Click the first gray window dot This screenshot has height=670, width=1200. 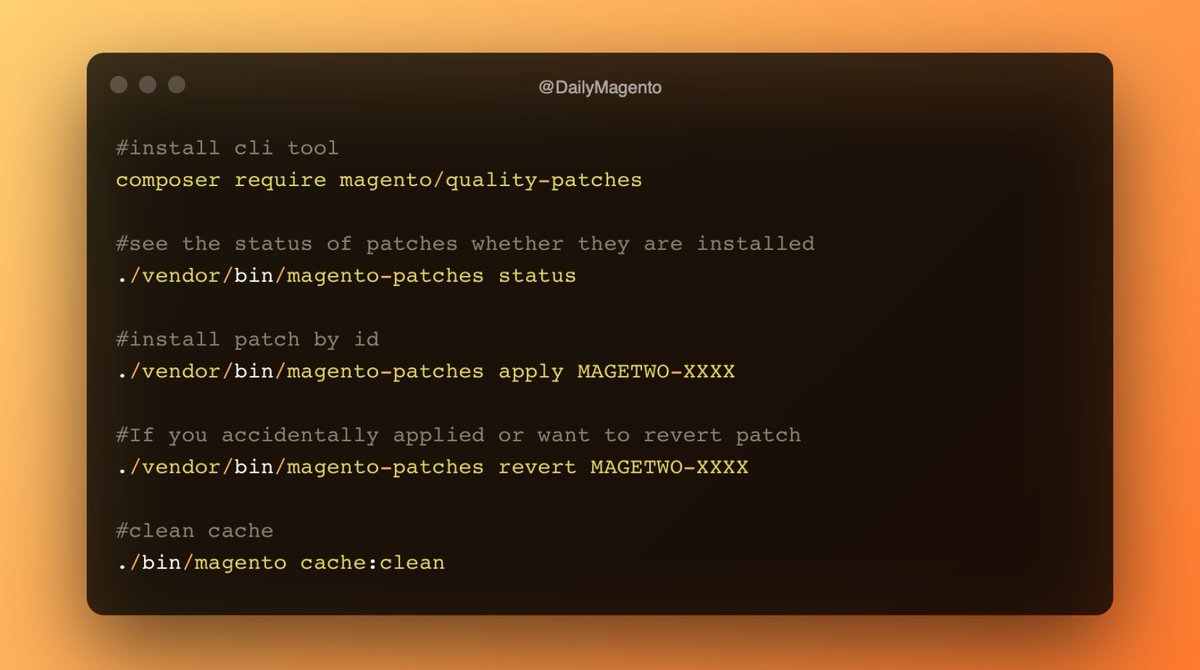119,85
